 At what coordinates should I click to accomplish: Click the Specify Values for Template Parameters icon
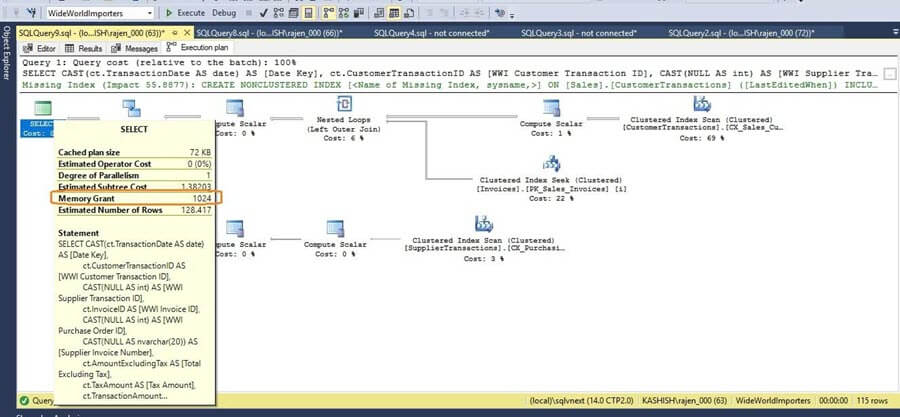pos(499,13)
